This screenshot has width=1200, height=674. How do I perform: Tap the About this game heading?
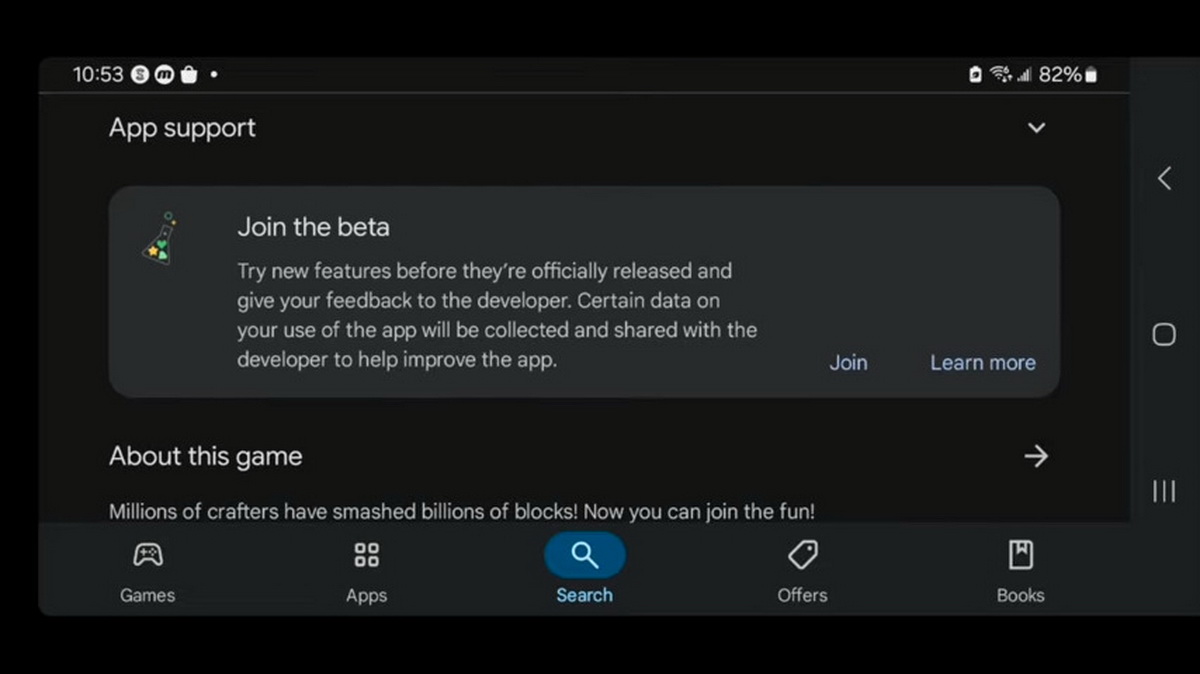[205, 456]
